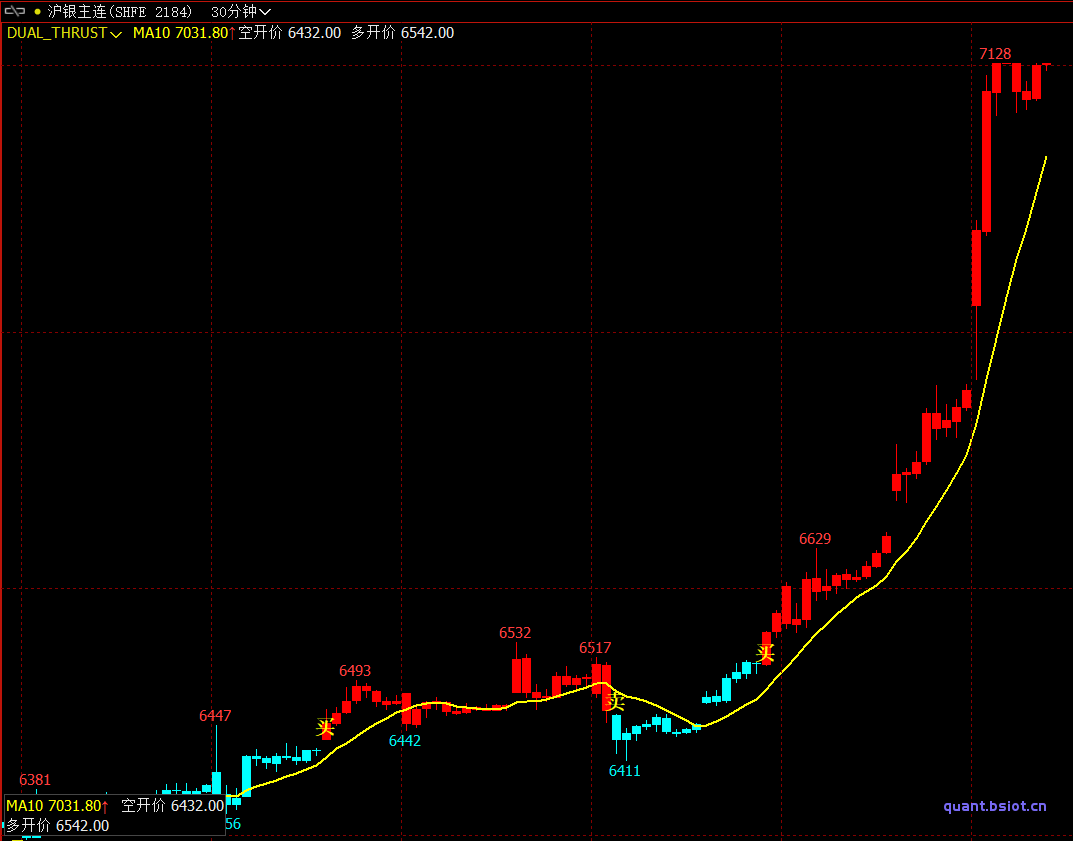Click the first 买 buy signal below 6493
This screenshot has width=1073, height=841.
coord(325,728)
